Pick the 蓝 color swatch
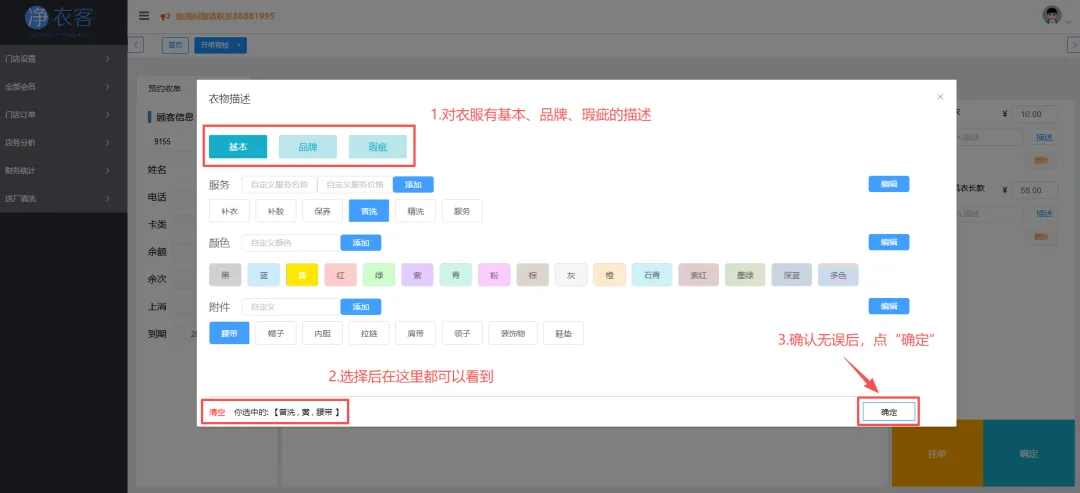 tap(264, 275)
